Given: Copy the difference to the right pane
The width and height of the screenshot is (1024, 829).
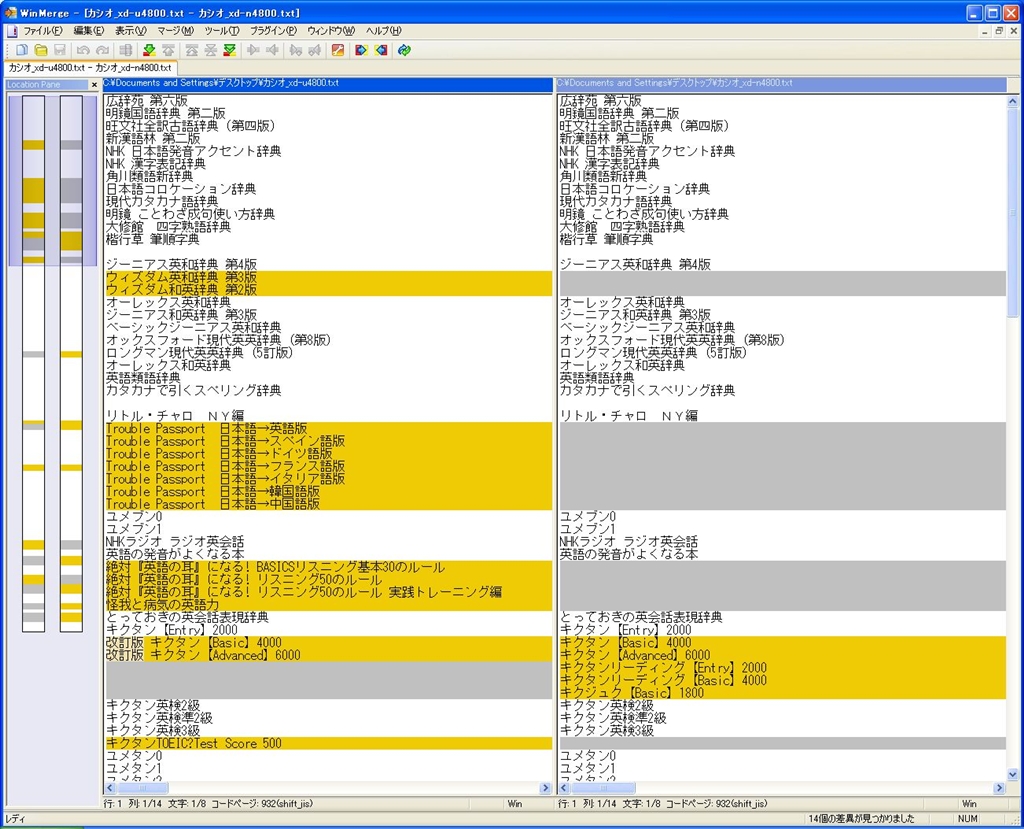Looking at the screenshot, I should click(x=253, y=50).
